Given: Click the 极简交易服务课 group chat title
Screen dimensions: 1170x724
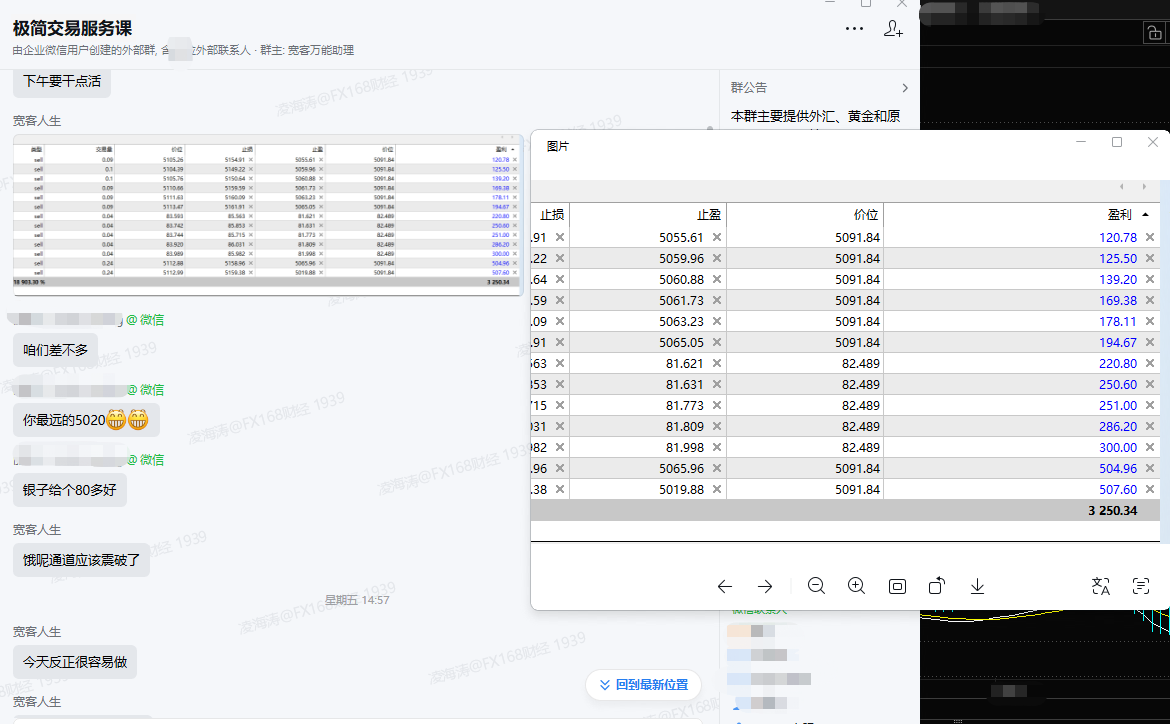Looking at the screenshot, I should point(72,29).
